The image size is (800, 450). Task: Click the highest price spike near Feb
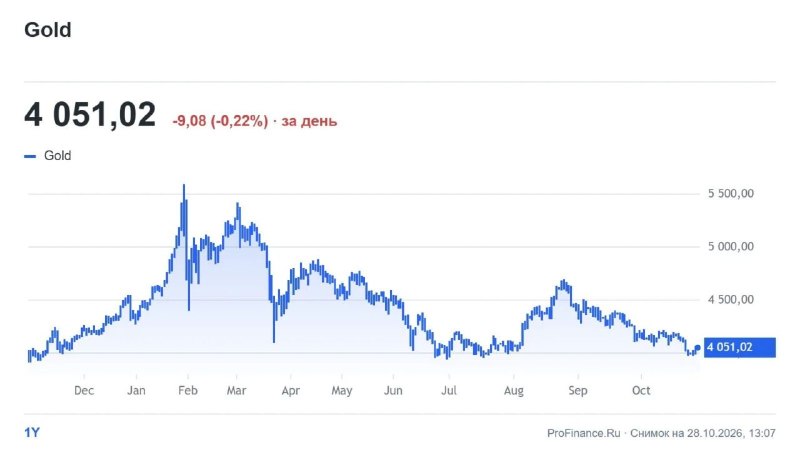184,187
